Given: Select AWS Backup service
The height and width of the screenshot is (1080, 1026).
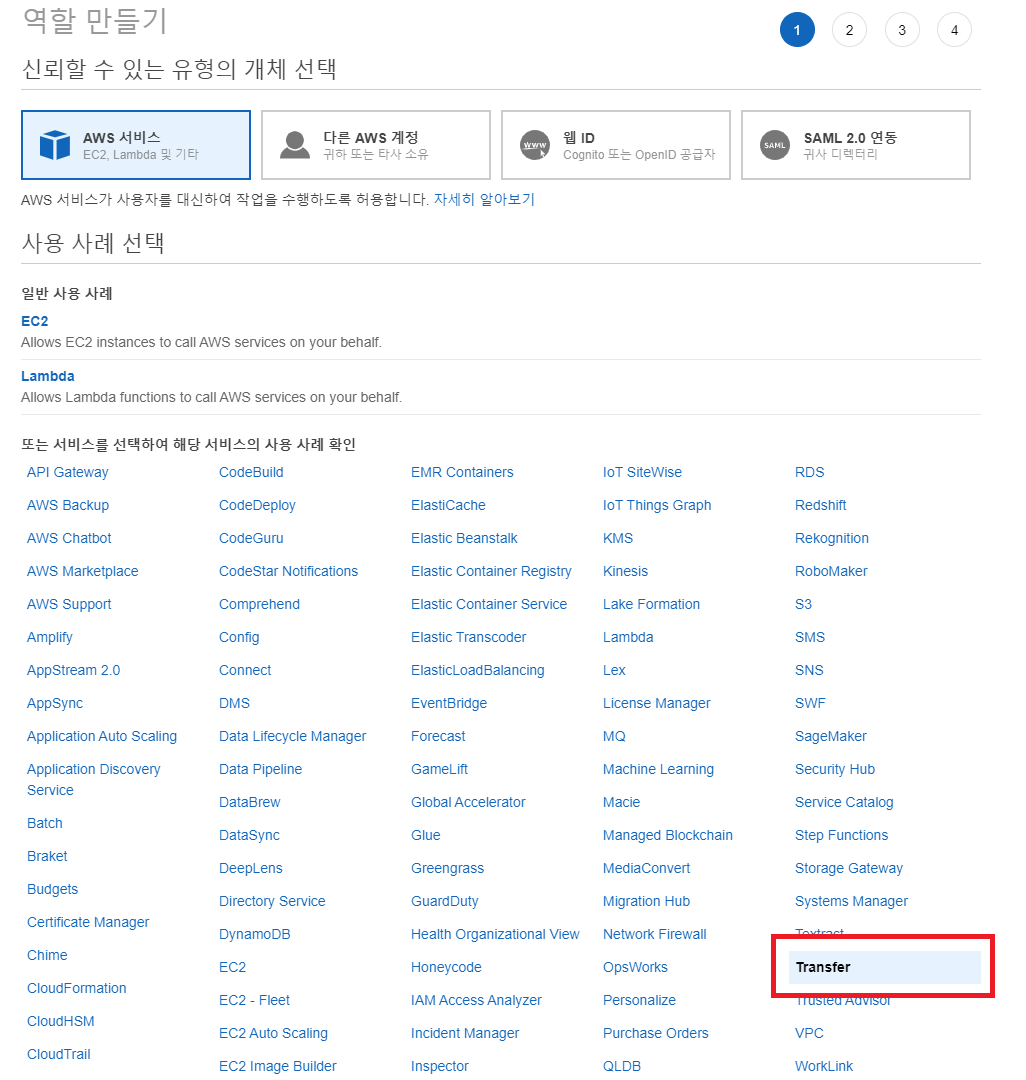Looking at the screenshot, I should 67,505.
